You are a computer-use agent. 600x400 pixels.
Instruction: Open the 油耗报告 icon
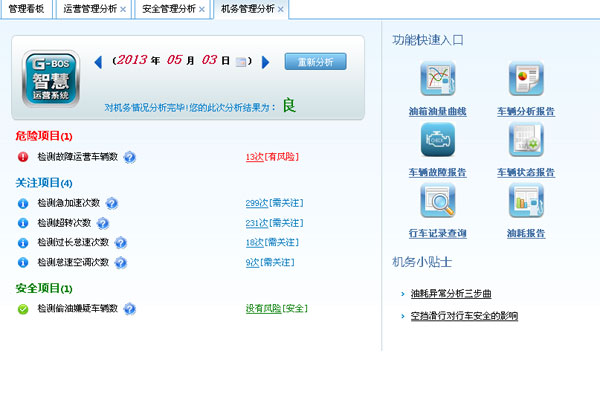(x=525, y=201)
